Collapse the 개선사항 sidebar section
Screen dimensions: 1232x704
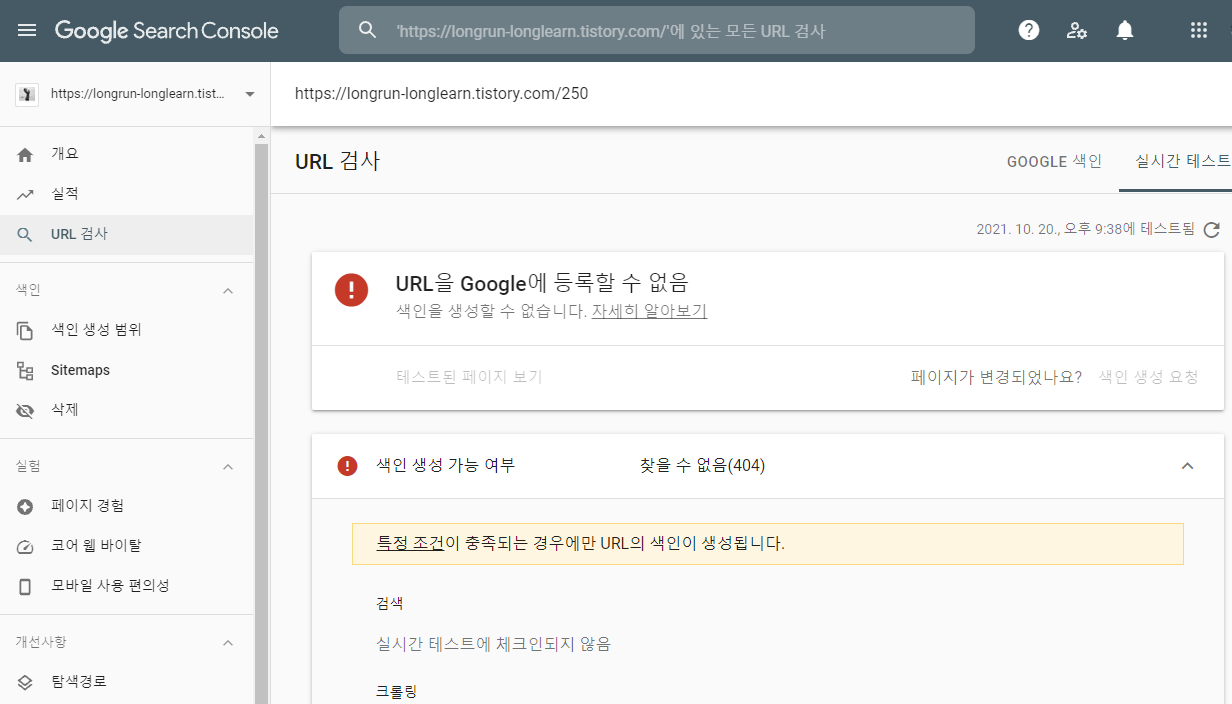tap(227, 642)
